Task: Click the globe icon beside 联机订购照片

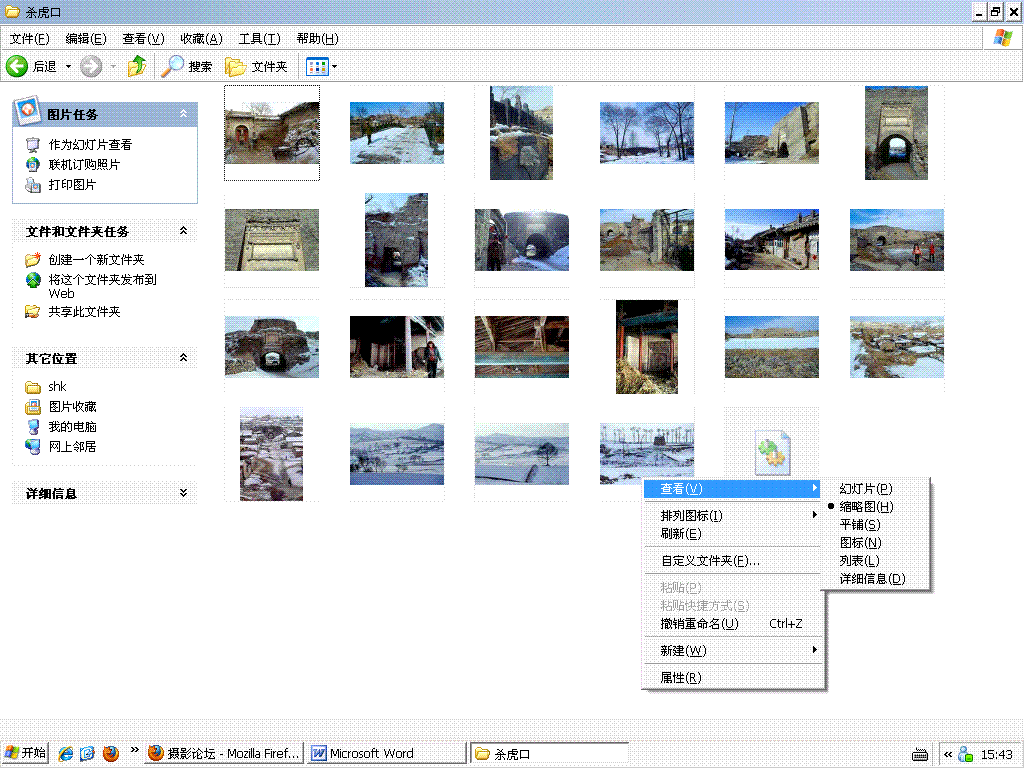Action: tap(33, 165)
